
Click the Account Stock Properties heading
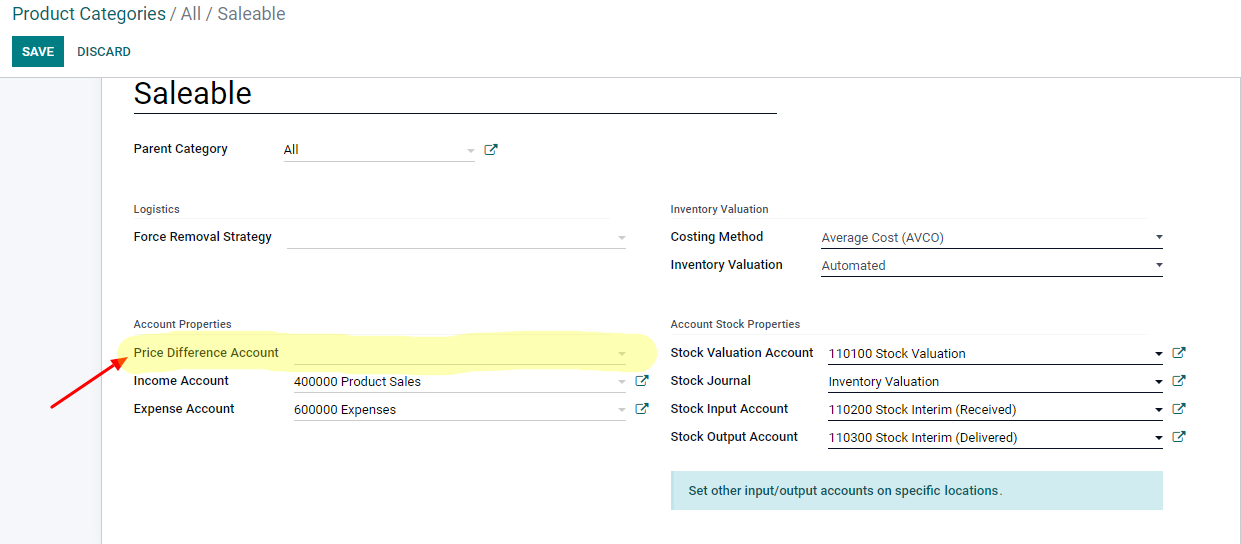[x=735, y=324]
